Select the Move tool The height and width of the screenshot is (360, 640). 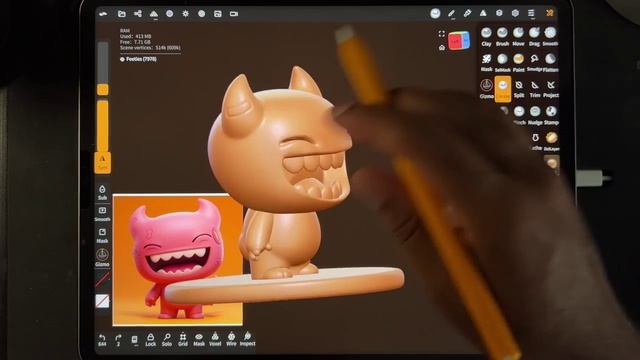pos(518,36)
